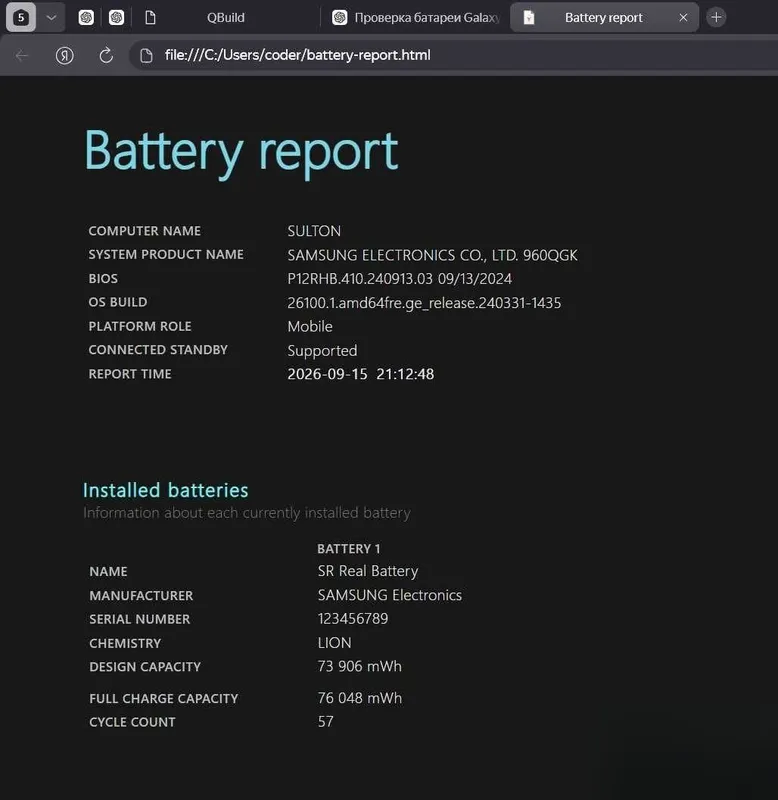Switch to the Проверка батареи Galaxy tab
The image size is (778, 800).
(416, 17)
